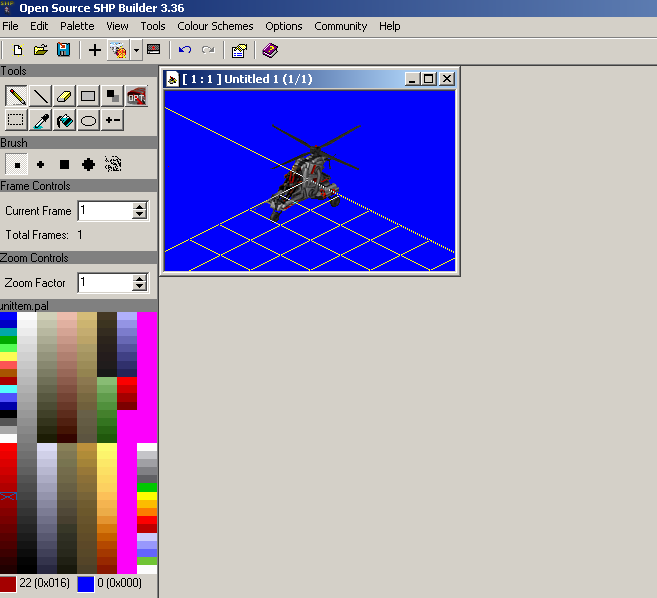Click the Save file toolbar icon
Viewport: 657px width, 598px height.
(x=63, y=49)
